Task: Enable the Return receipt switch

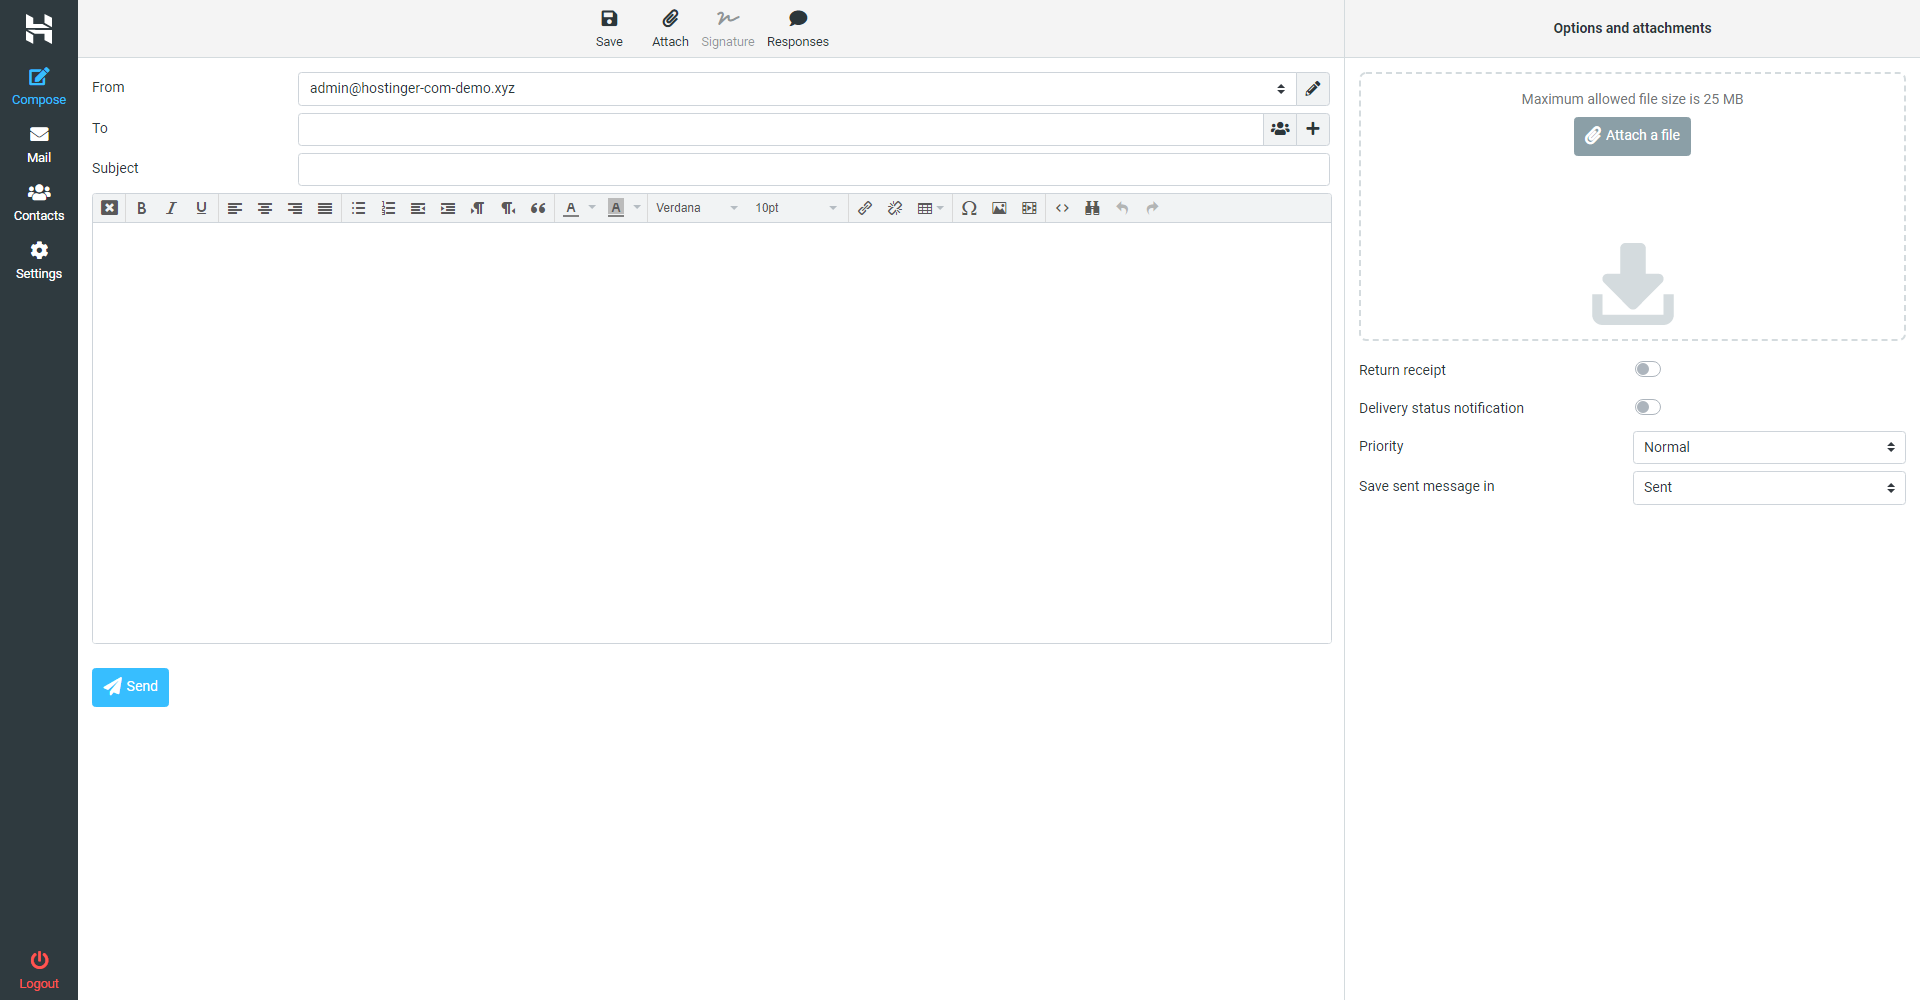Action: (1647, 370)
